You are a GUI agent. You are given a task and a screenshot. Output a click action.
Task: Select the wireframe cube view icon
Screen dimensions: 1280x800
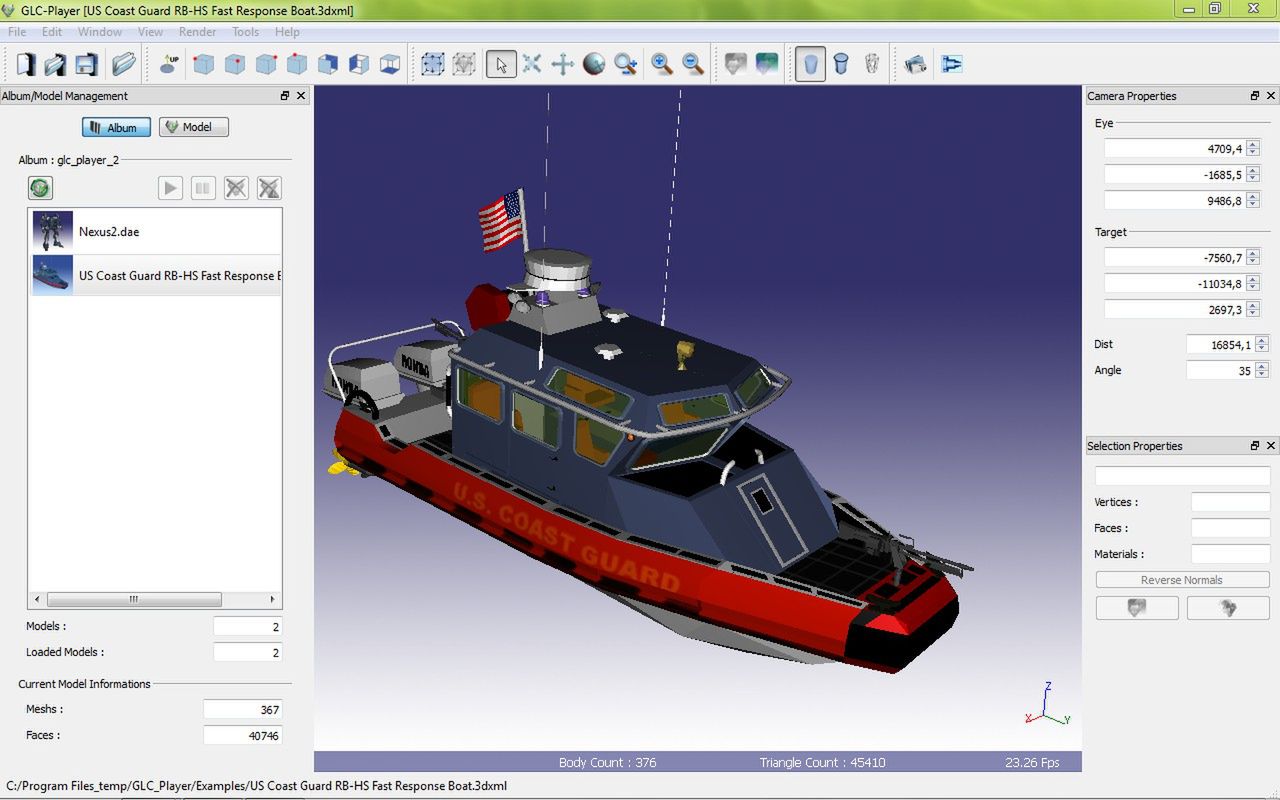pyautogui.click(x=390, y=65)
